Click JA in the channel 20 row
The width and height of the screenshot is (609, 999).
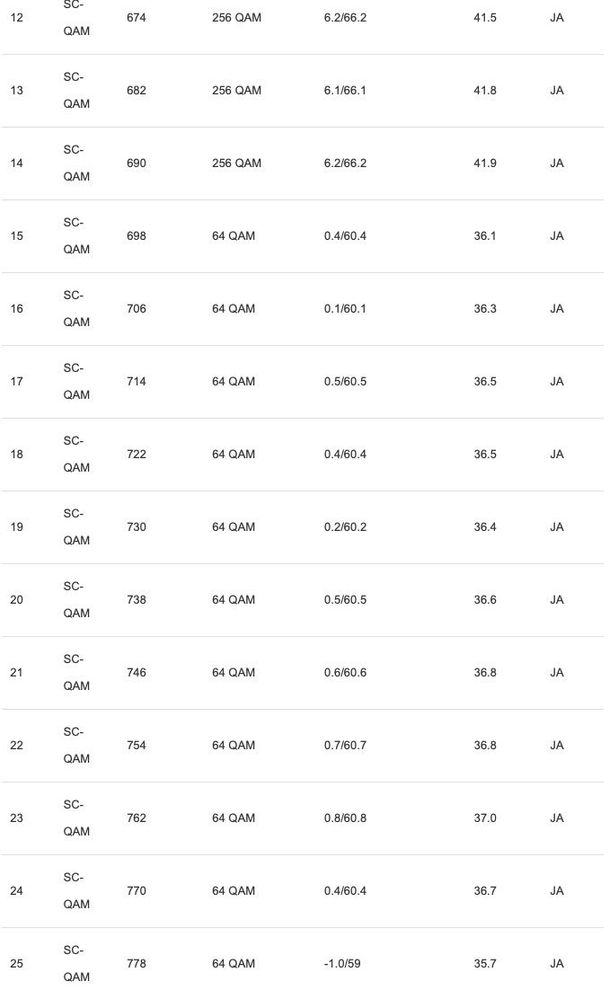[x=556, y=600]
